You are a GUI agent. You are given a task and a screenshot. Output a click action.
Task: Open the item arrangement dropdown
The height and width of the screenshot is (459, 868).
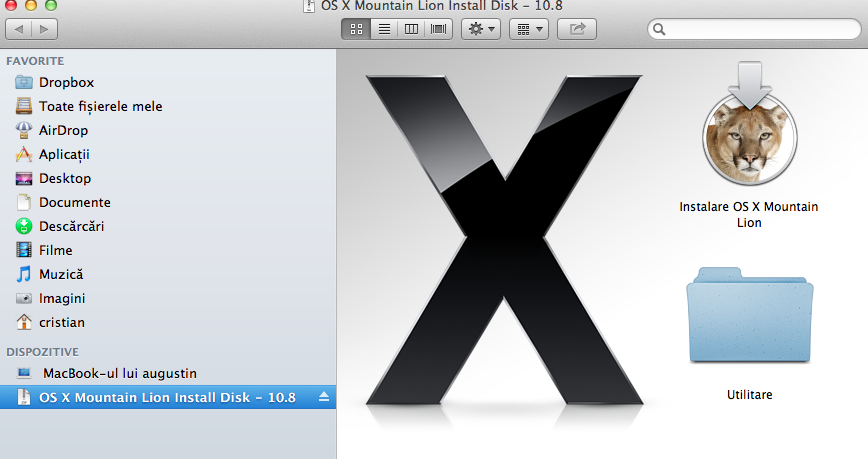tap(529, 29)
